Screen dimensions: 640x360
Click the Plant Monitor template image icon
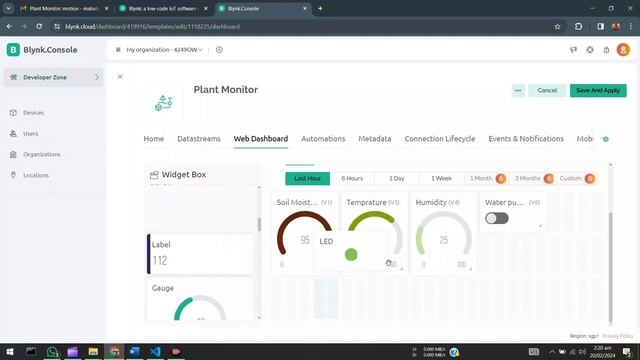click(x=163, y=102)
